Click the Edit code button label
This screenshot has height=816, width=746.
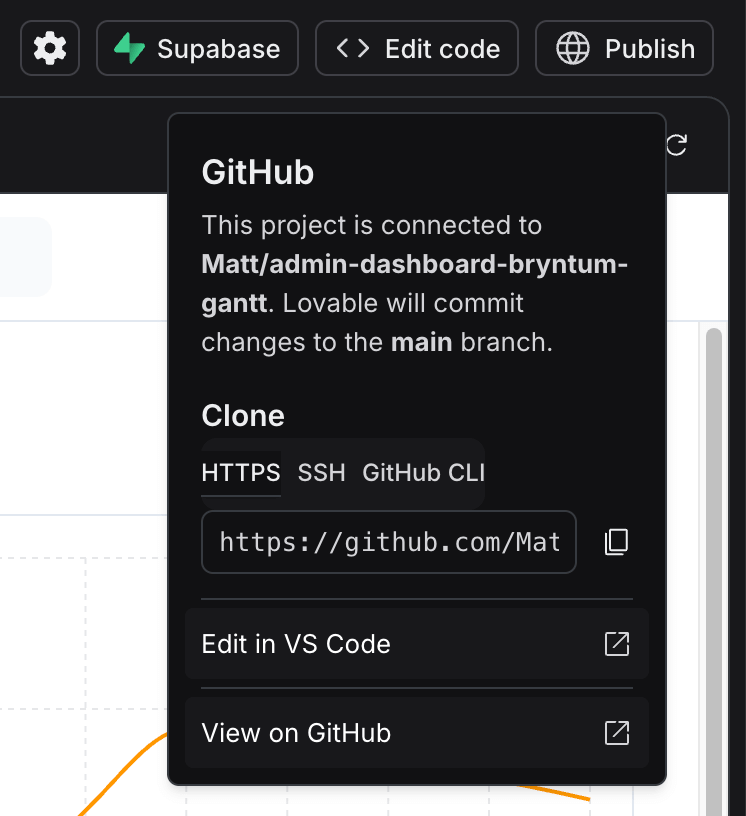442,49
